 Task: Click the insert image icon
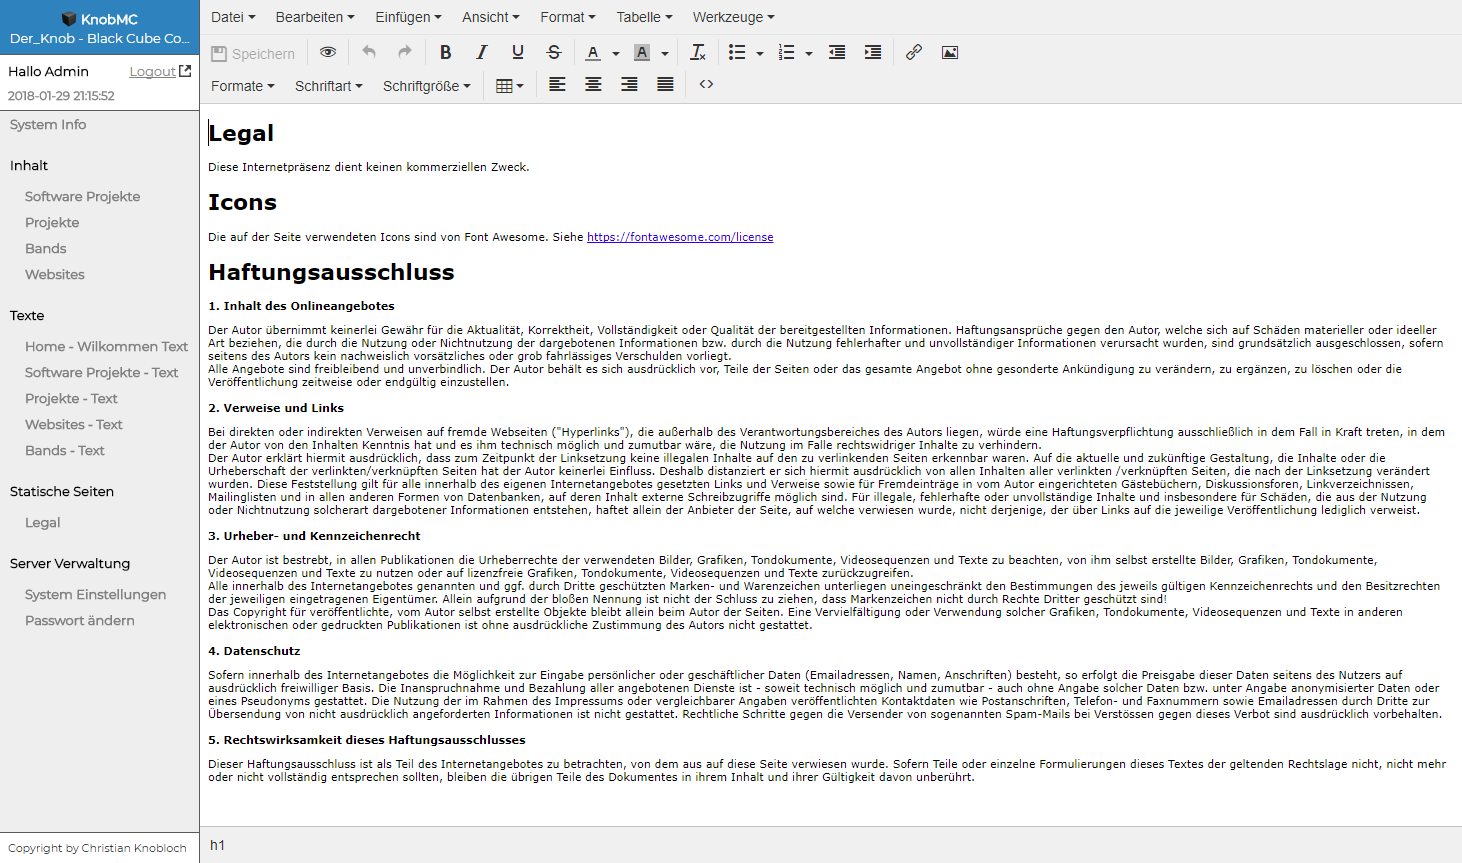pyautogui.click(x=950, y=52)
